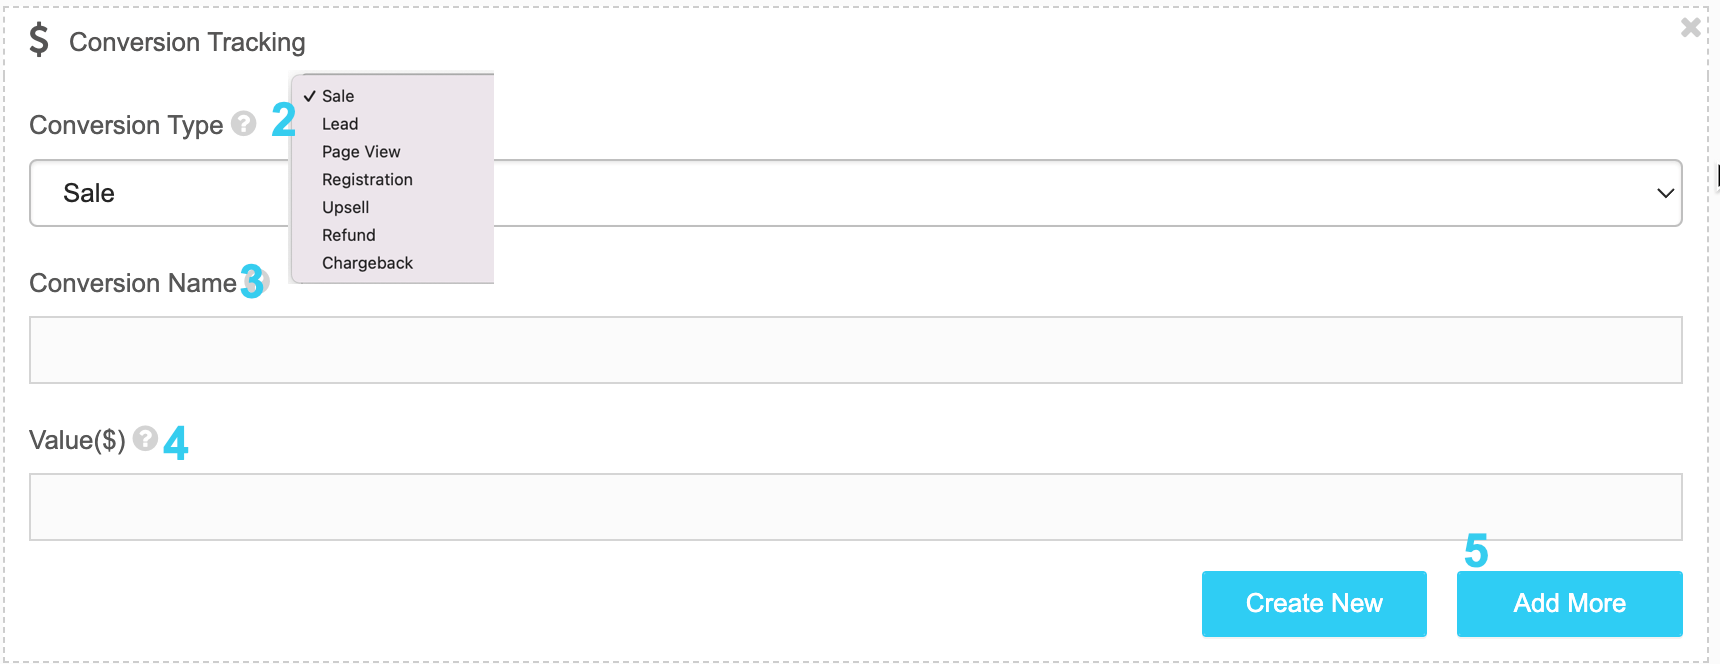Click into the Value($) input field
The height and width of the screenshot is (664, 1720).
point(855,507)
